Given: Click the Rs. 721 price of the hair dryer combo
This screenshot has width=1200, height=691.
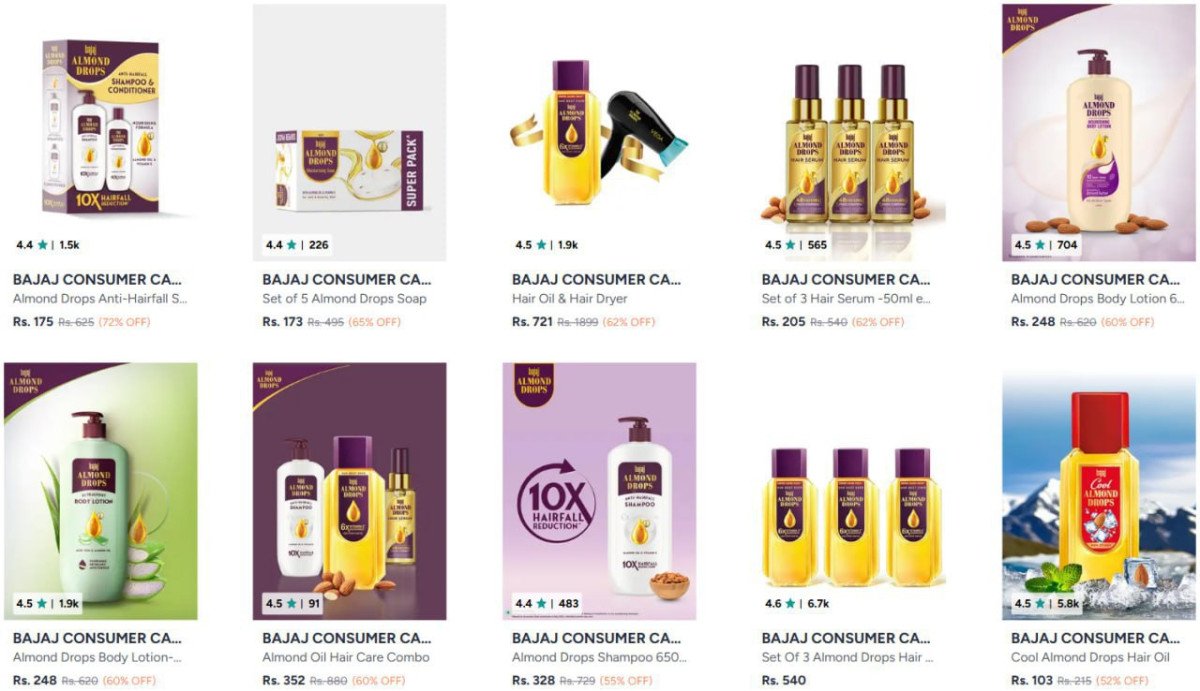Looking at the screenshot, I should [x=532, y=322].
